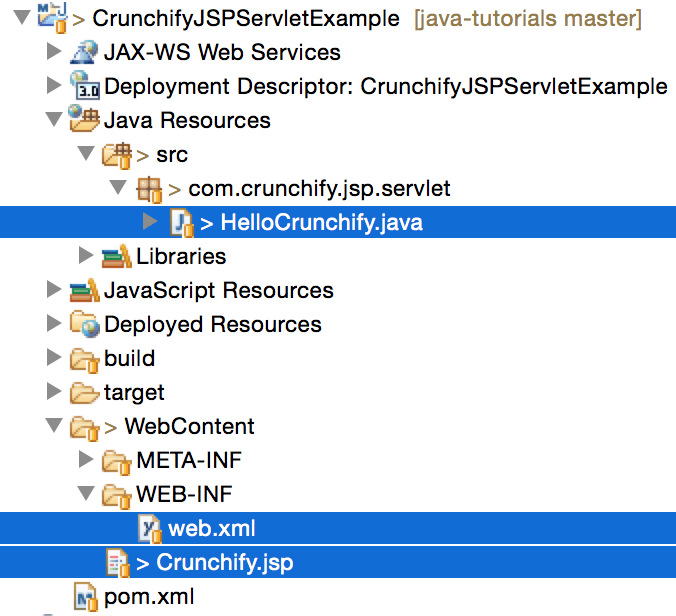Collapse the CrunchifyJSPServletExample project root

[21, 18]
